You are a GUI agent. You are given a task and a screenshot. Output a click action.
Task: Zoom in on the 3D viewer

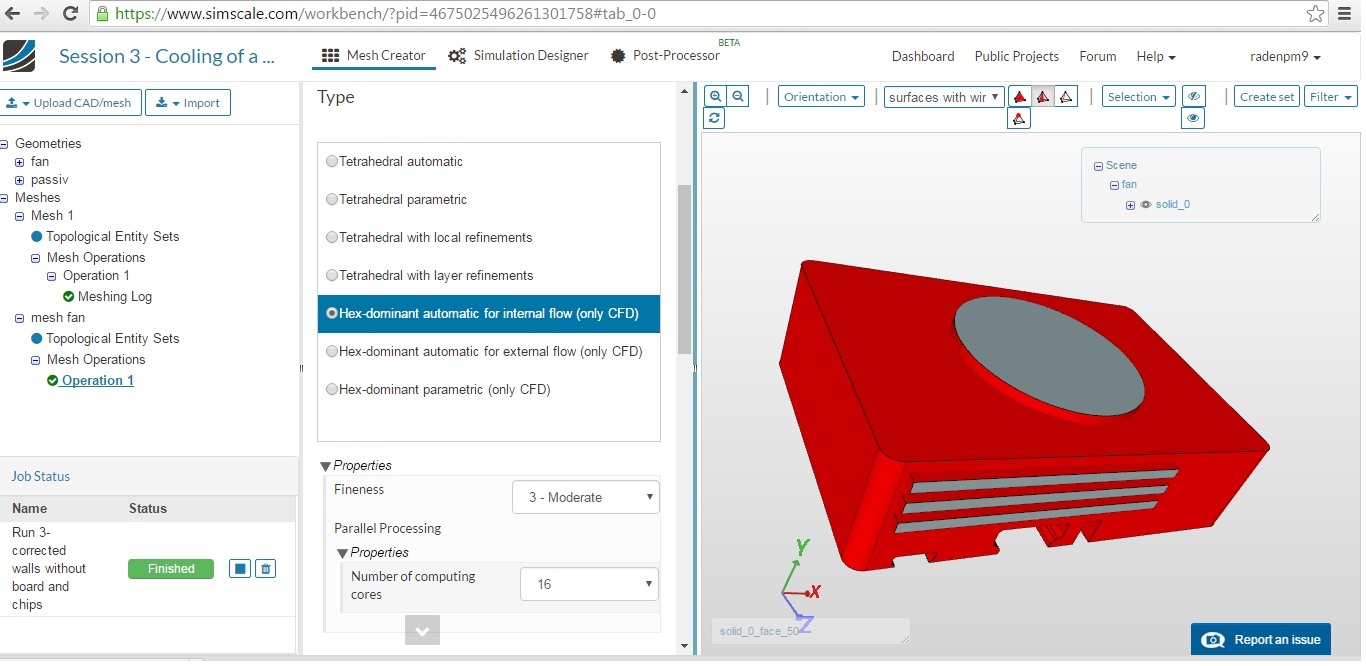715,96
